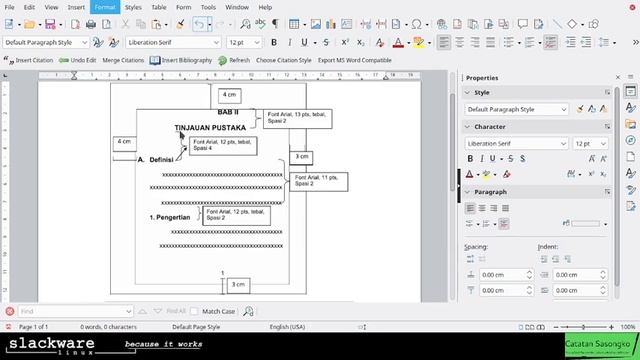
Task: Click the Merge Citations button
Action: [x=123, y=60]
